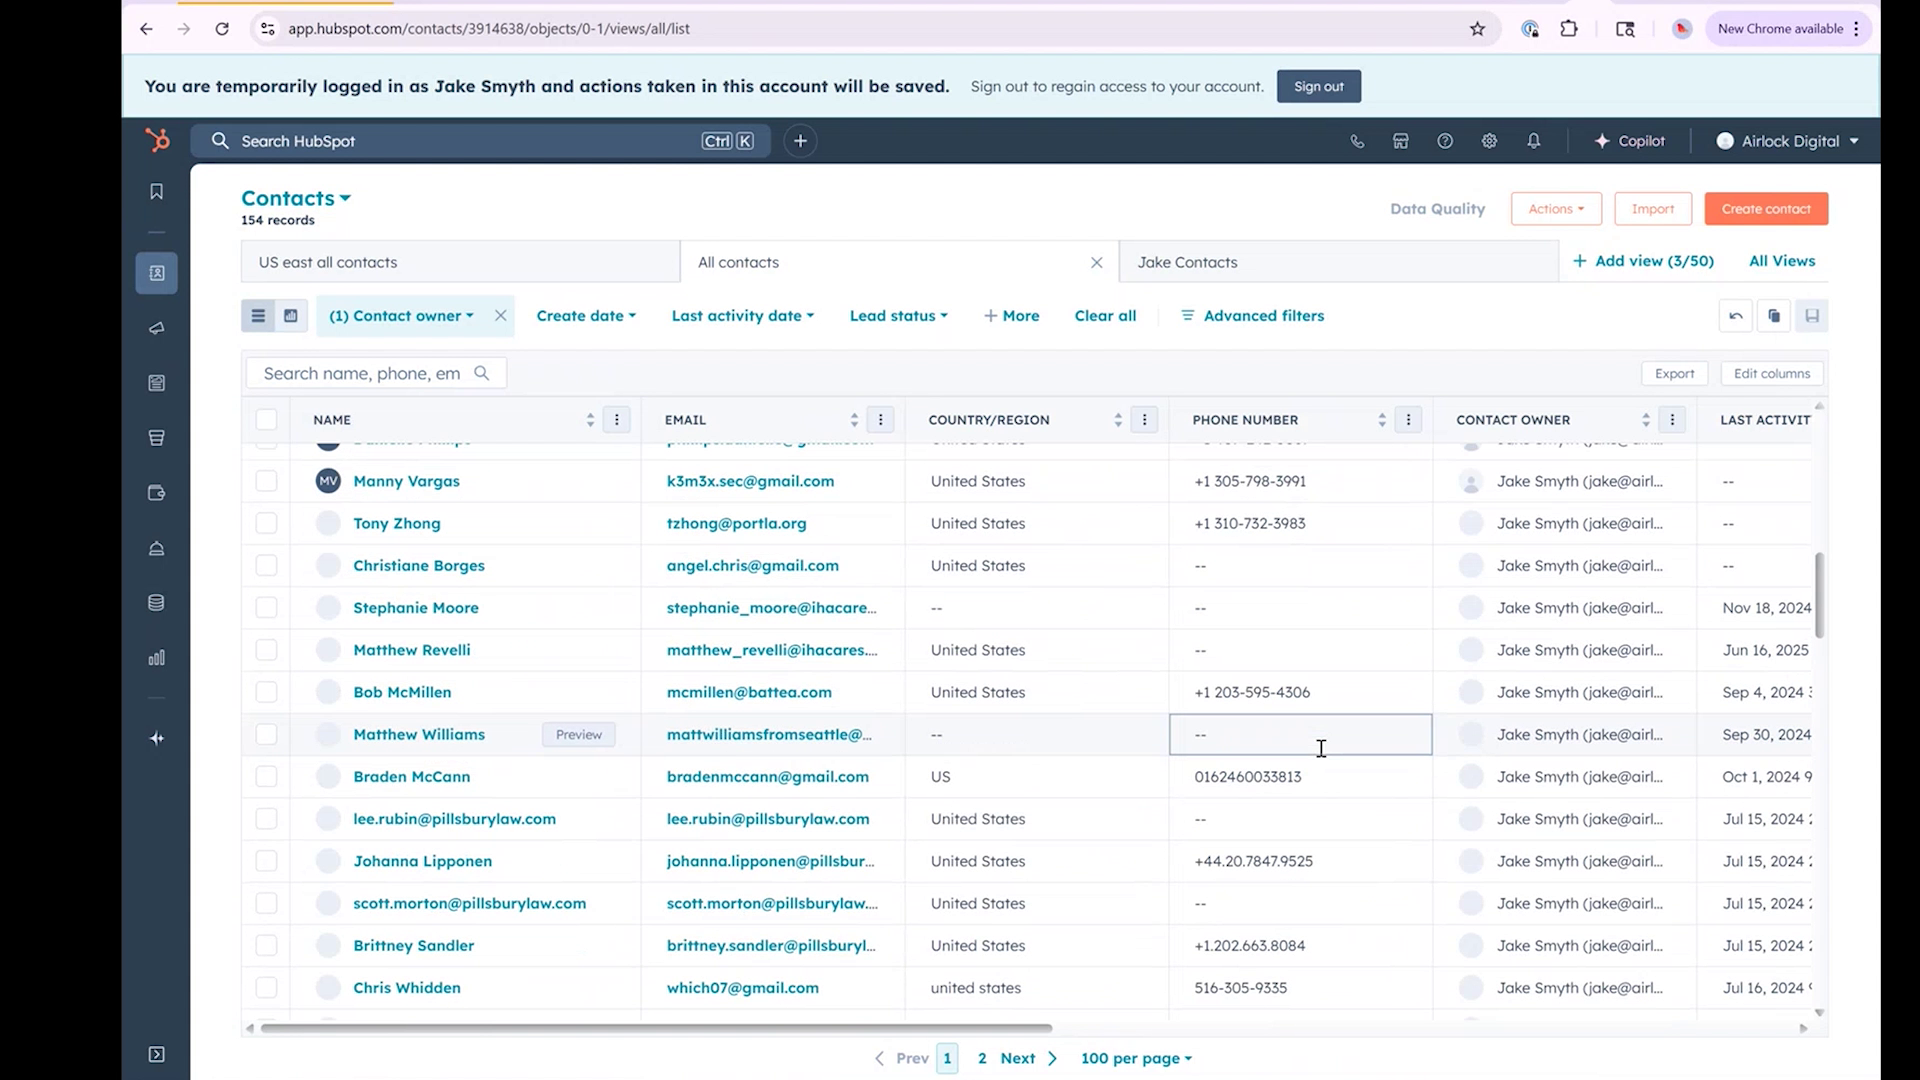
Task: Switch to board view layout
Action: tap(290, 315)
